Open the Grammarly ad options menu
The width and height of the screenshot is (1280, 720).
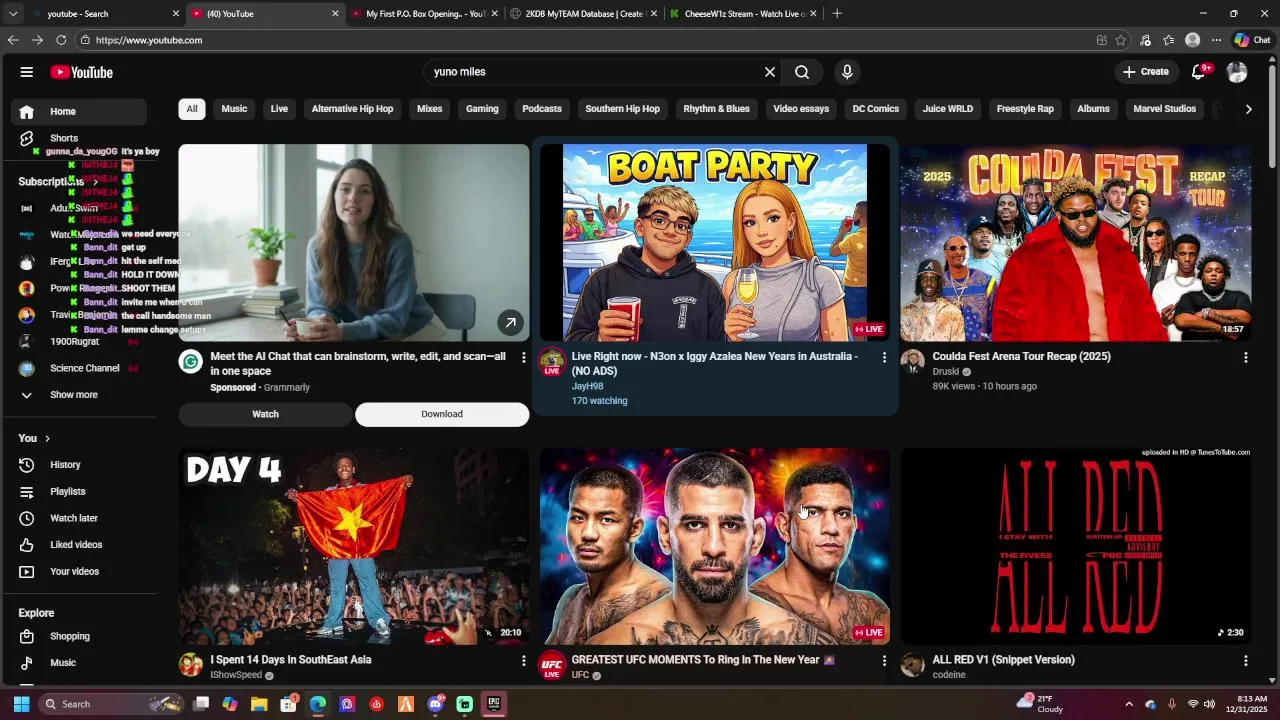(x=523, y=357)
